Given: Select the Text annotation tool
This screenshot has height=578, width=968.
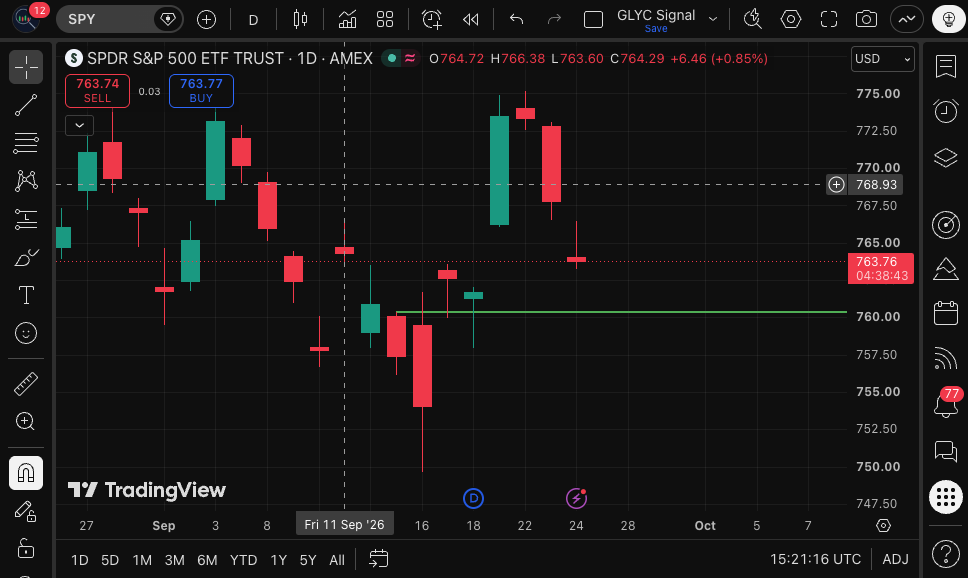Looking at the screenshot, I should [26, 295].
